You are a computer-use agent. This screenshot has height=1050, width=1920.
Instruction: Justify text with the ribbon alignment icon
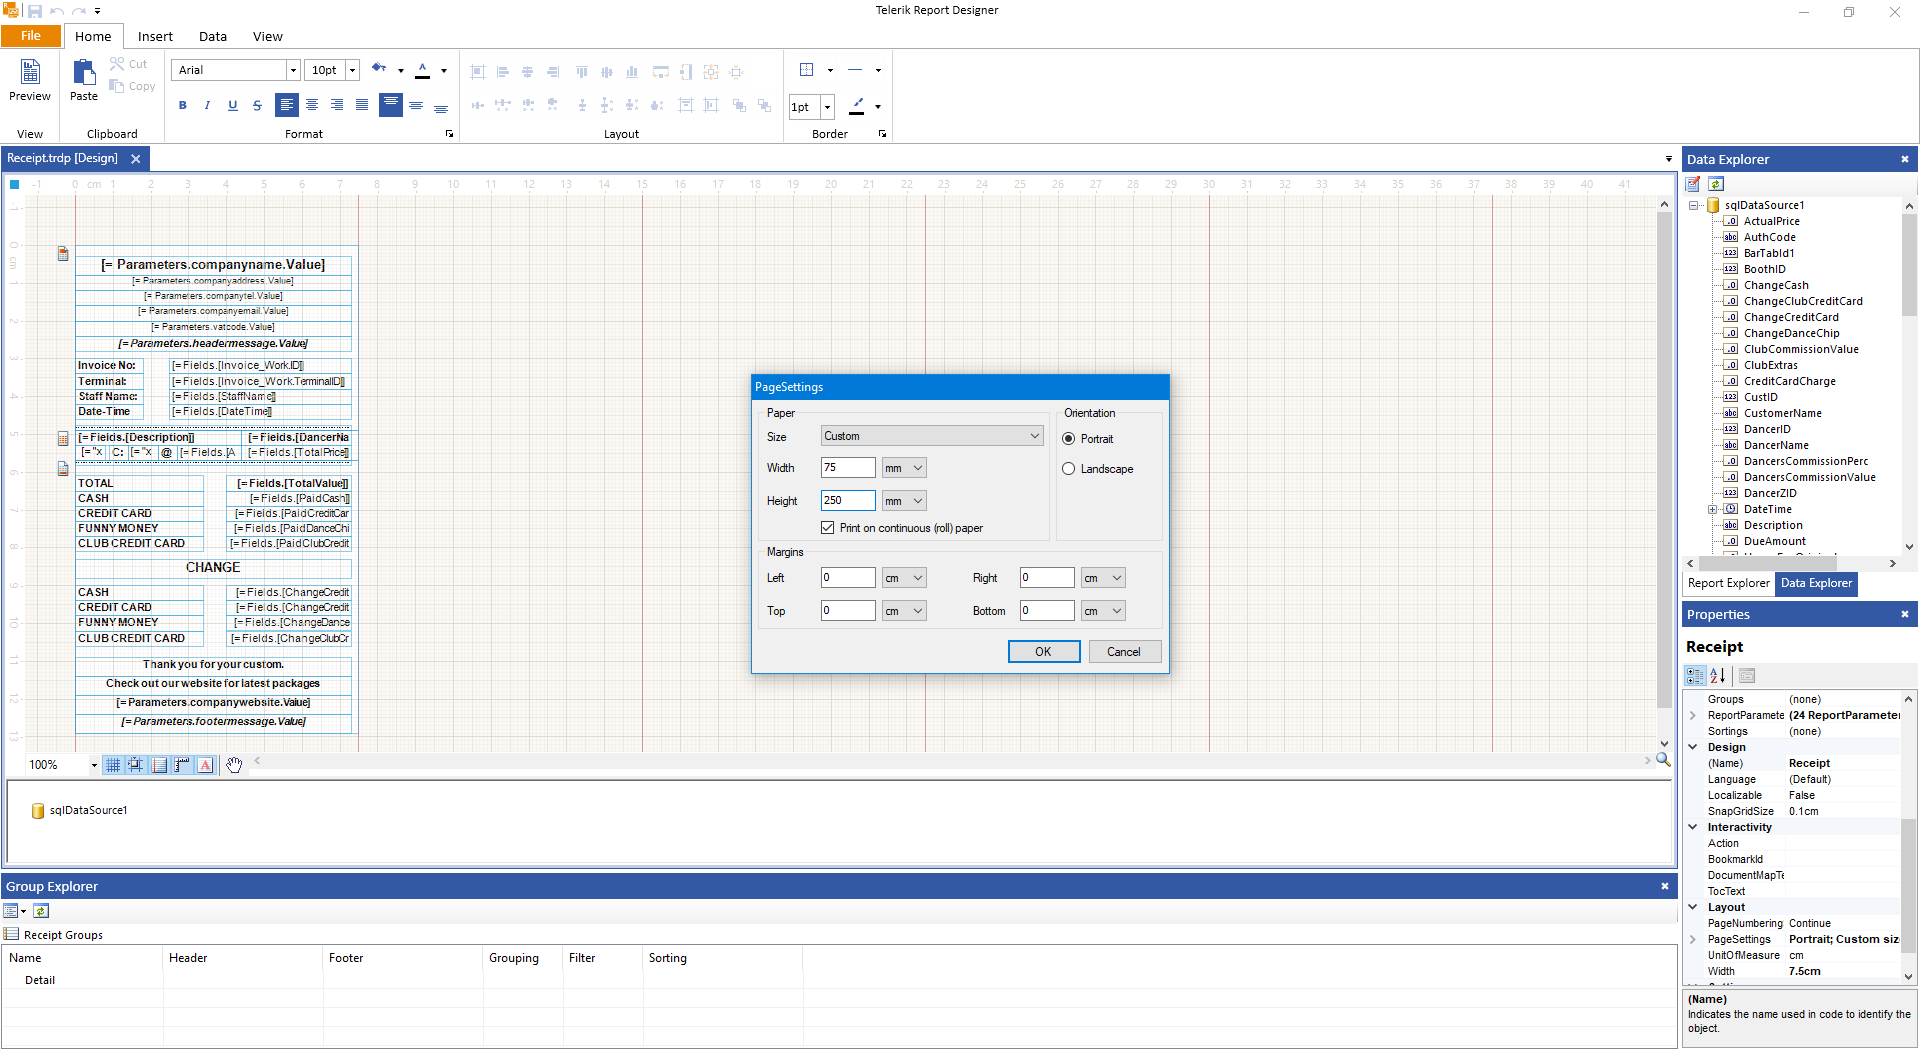click(362, 105)
